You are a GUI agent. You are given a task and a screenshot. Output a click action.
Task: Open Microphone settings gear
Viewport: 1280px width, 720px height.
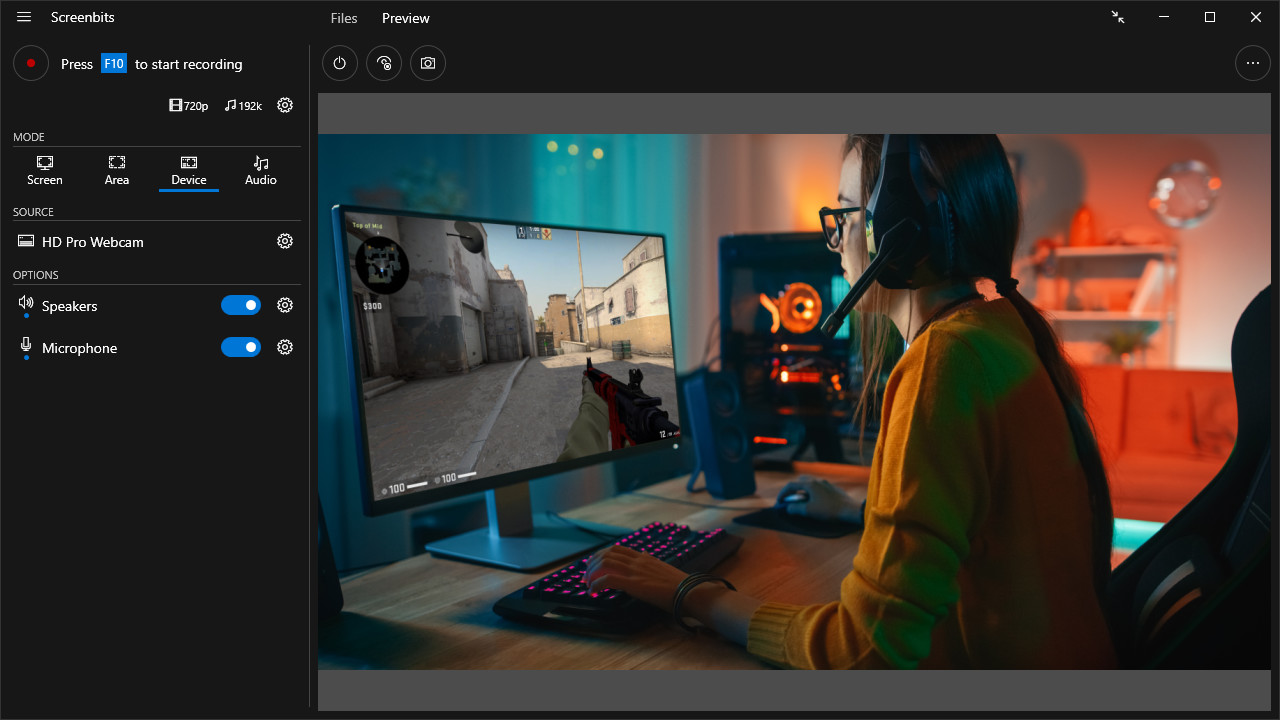click(x=285, y=347)
